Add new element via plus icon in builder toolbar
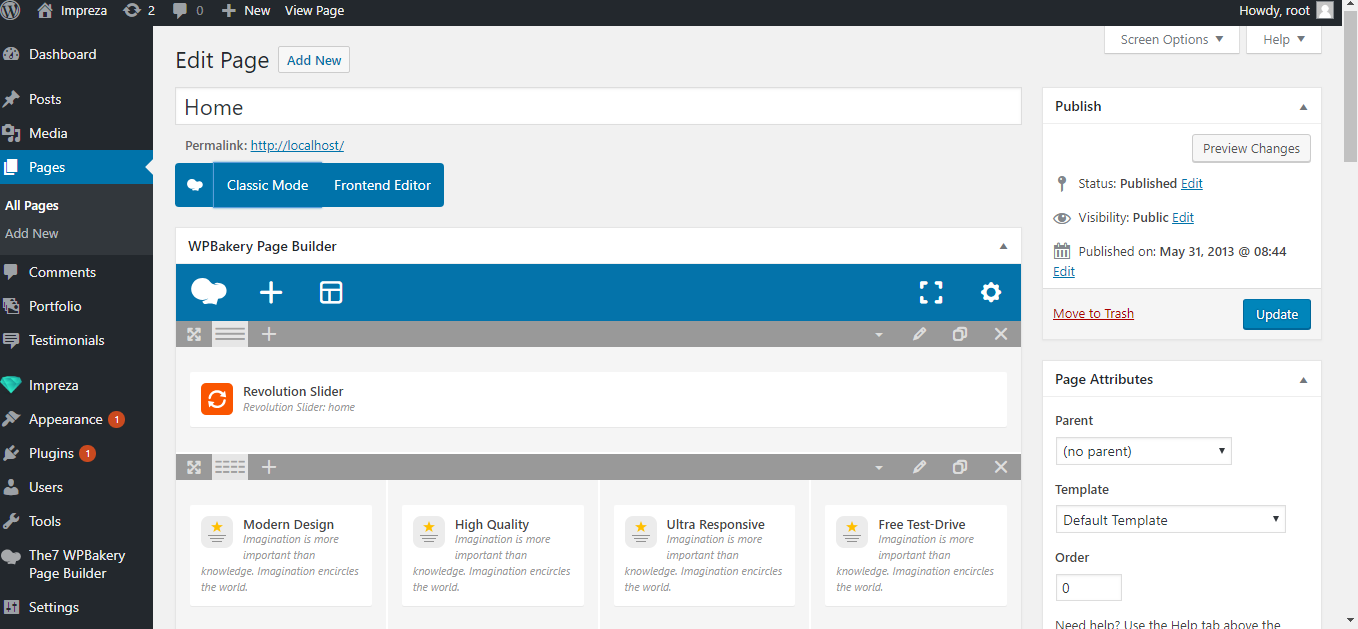The image size is (1358, 629). coord(271,292)
